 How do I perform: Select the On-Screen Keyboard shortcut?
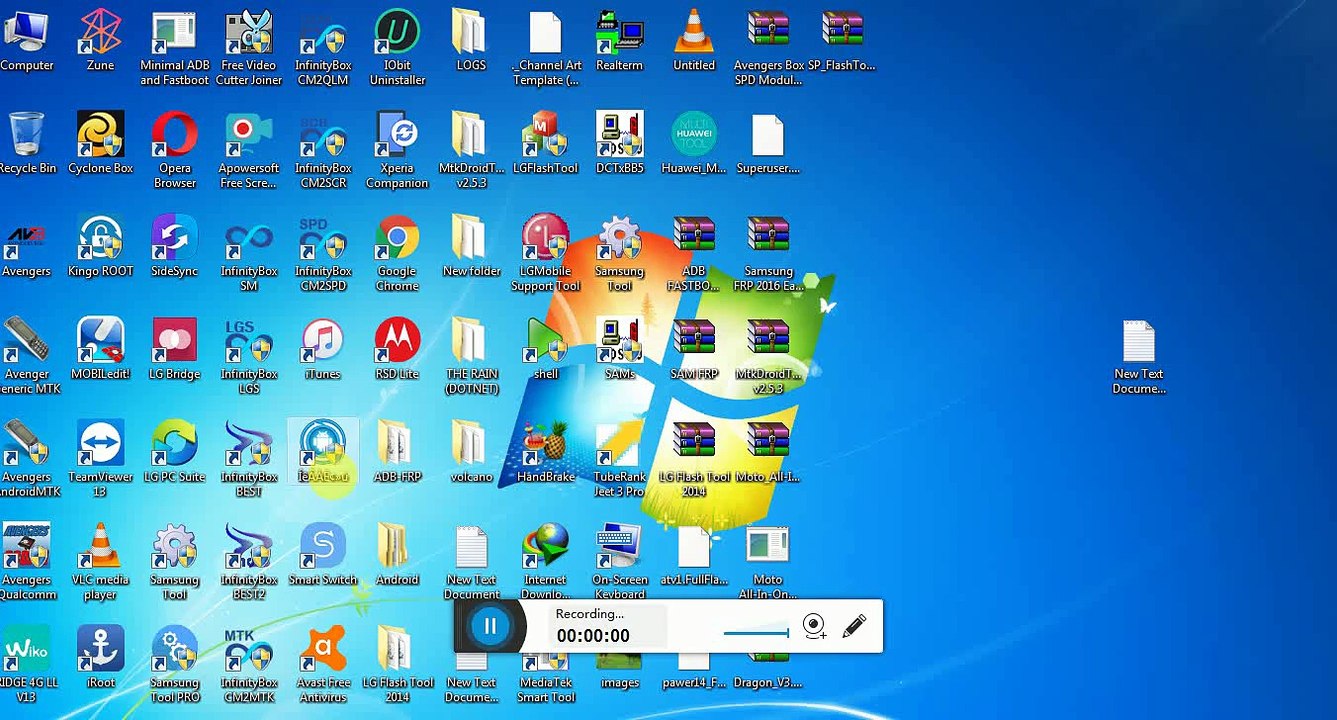620,562
